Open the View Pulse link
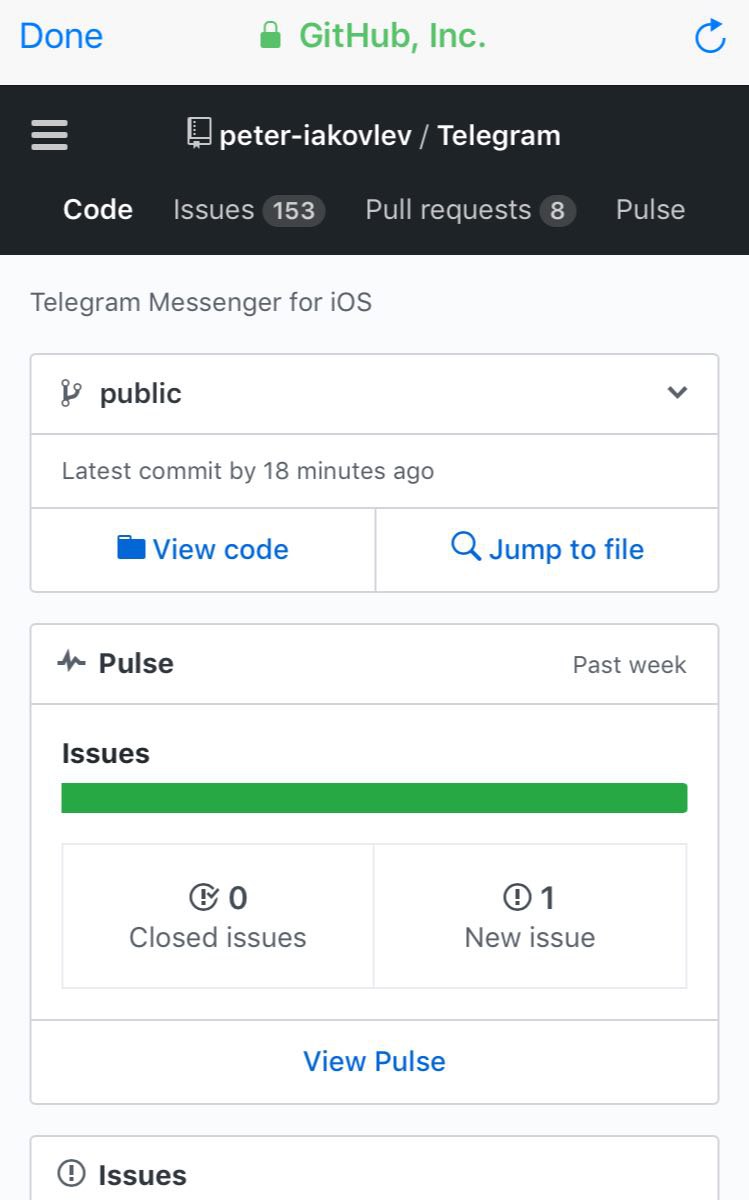 tap(374, 1061)
